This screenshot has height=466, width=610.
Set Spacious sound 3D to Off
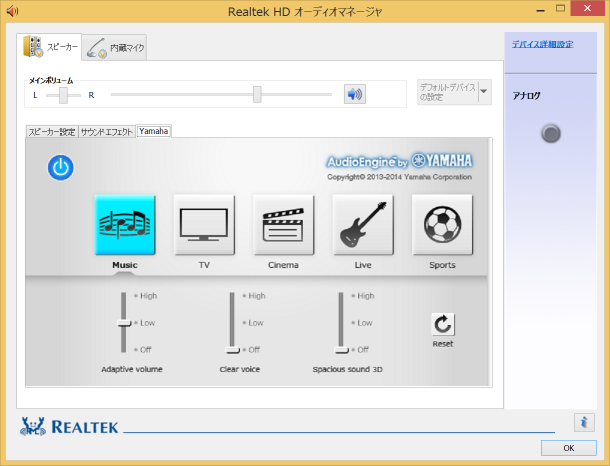[360, 350]
